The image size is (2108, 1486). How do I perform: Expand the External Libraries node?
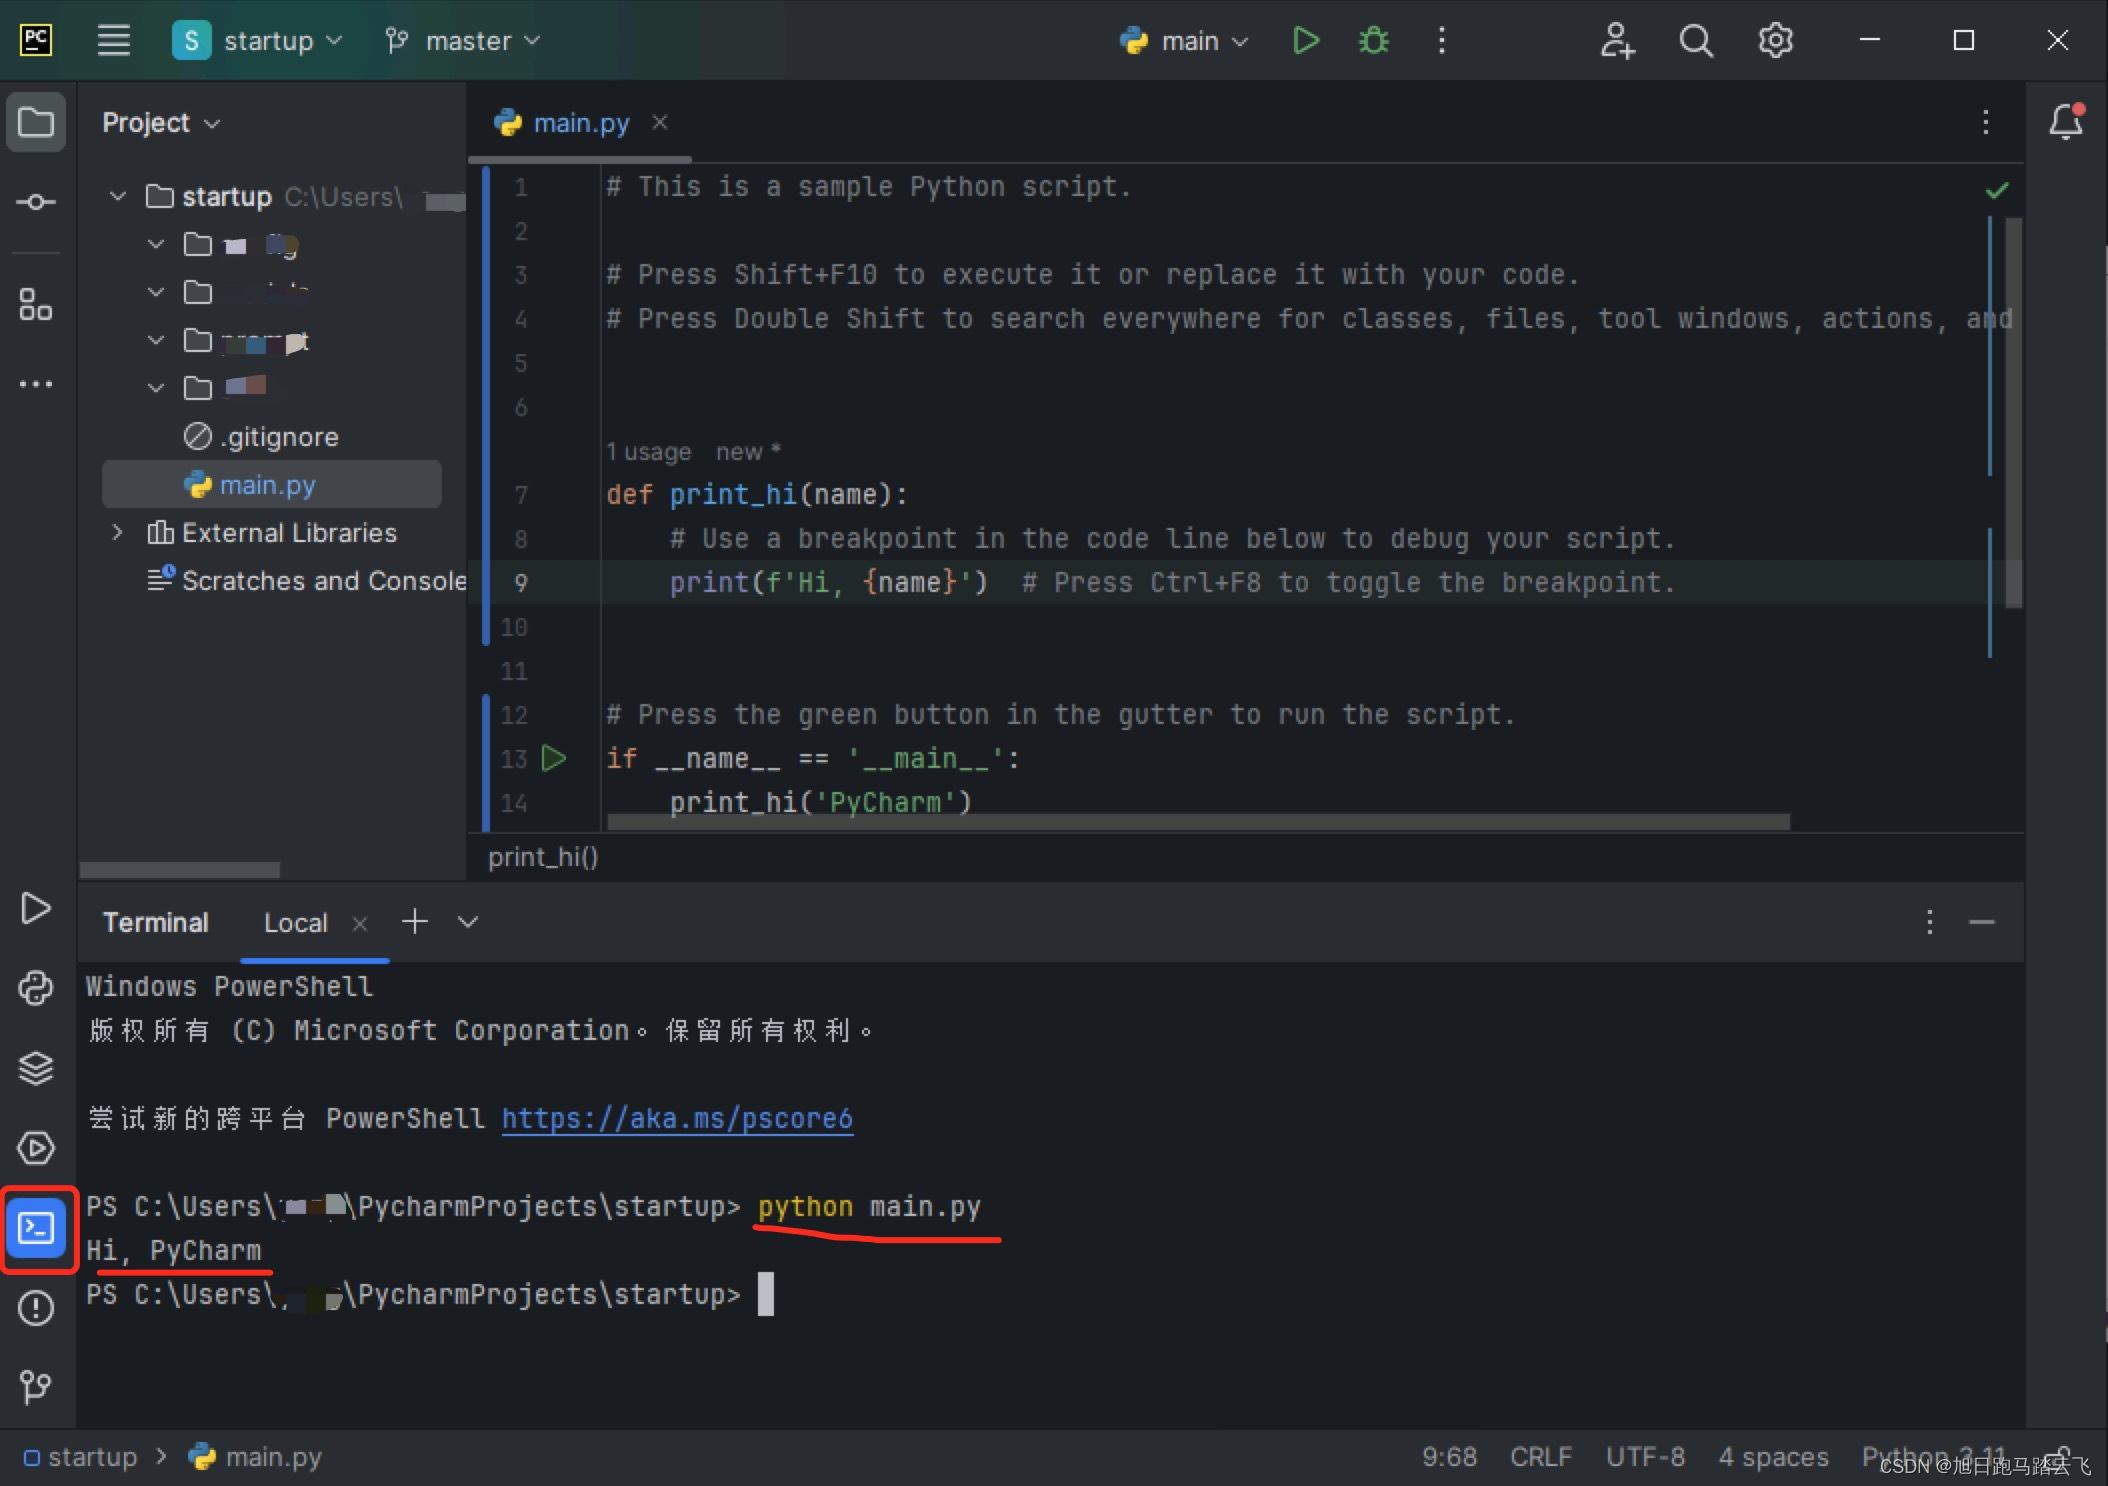pos(117,532)
